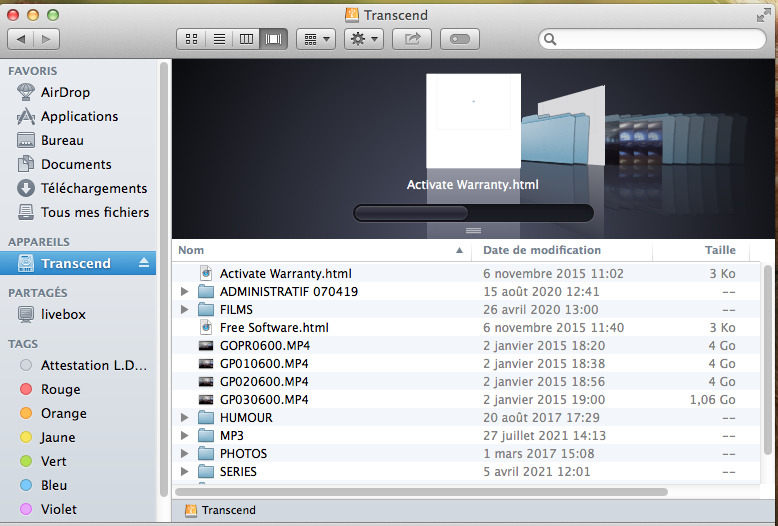Sort by Date de modification column

pyautogui.click(x=542, y=250)
